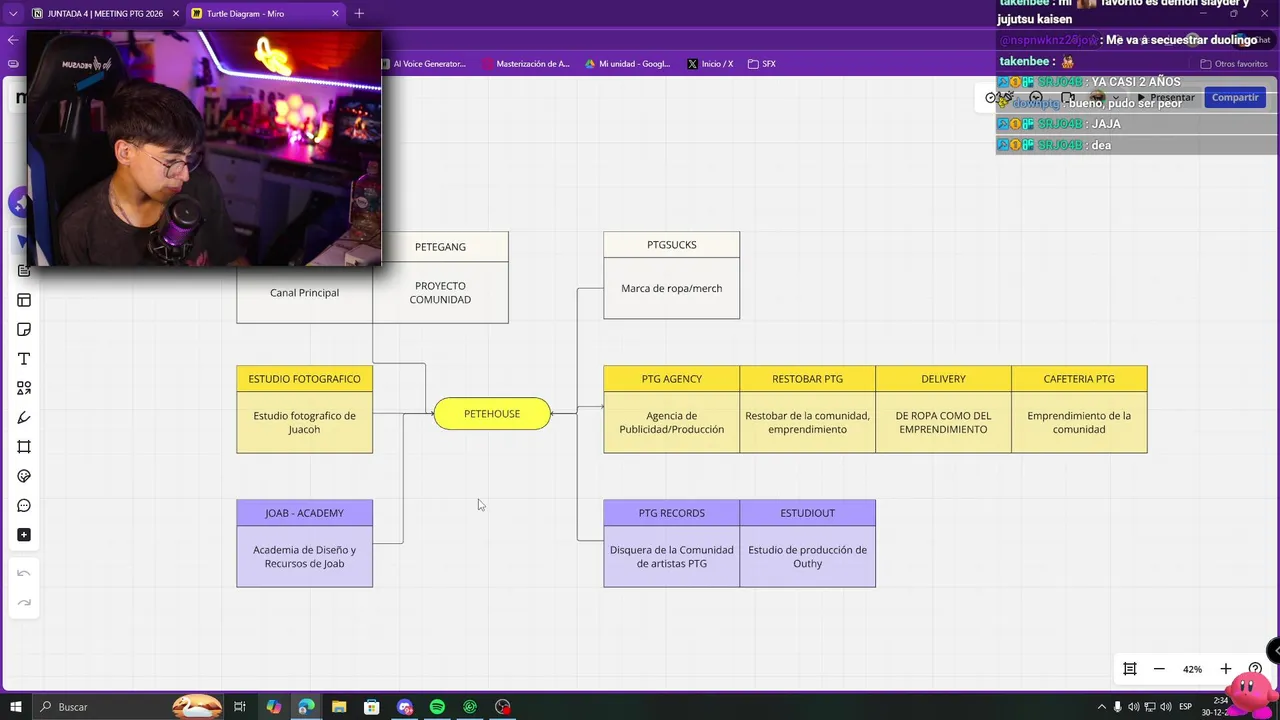Click the Redo arrow

click(x=24, y=602)
